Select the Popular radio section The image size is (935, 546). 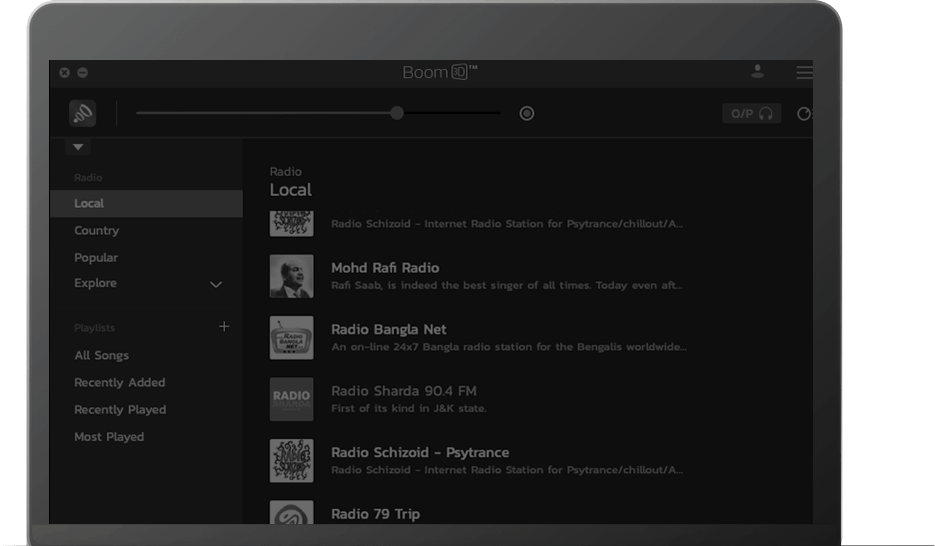pyautogui.click(x=96, y=258)
